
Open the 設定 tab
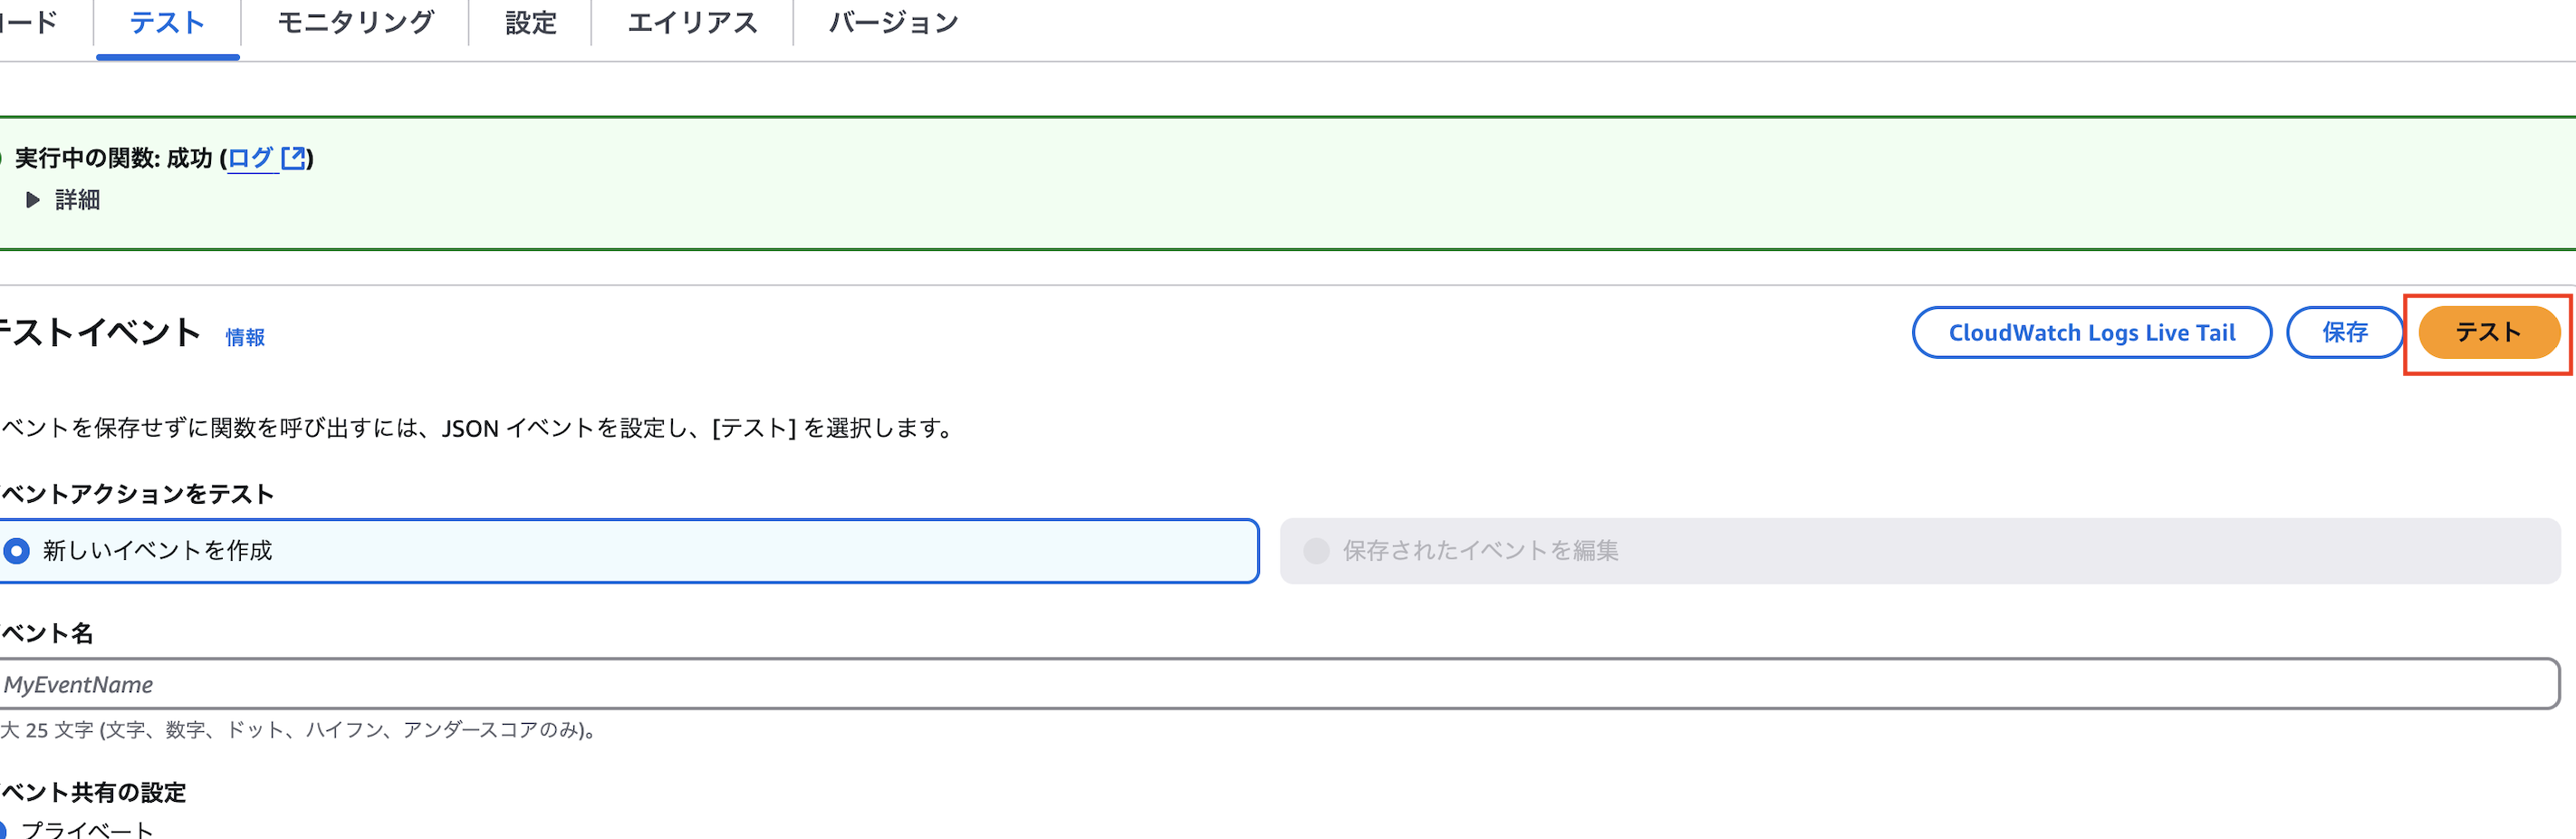[x=530, y=22]
